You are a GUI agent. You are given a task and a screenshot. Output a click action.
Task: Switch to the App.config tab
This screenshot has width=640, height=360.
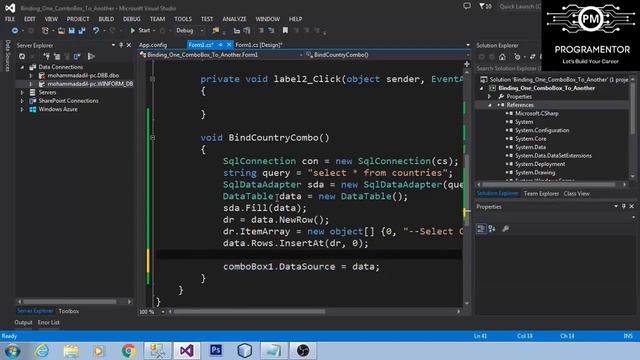(153, 45)
